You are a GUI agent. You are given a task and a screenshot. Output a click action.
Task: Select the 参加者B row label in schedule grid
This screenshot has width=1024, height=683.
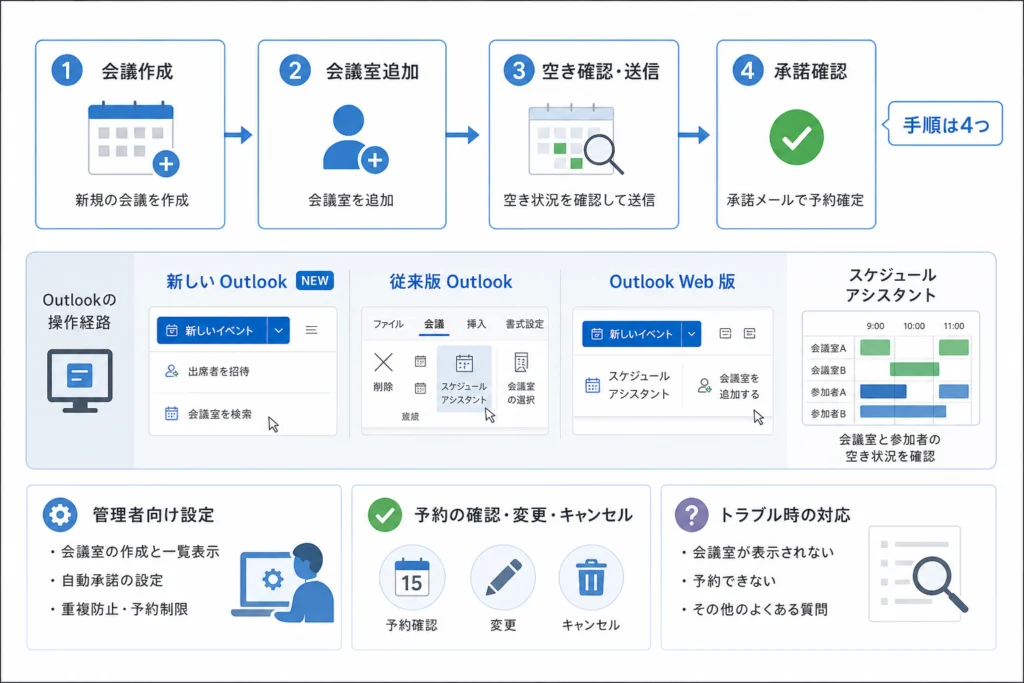click(828, 413)
